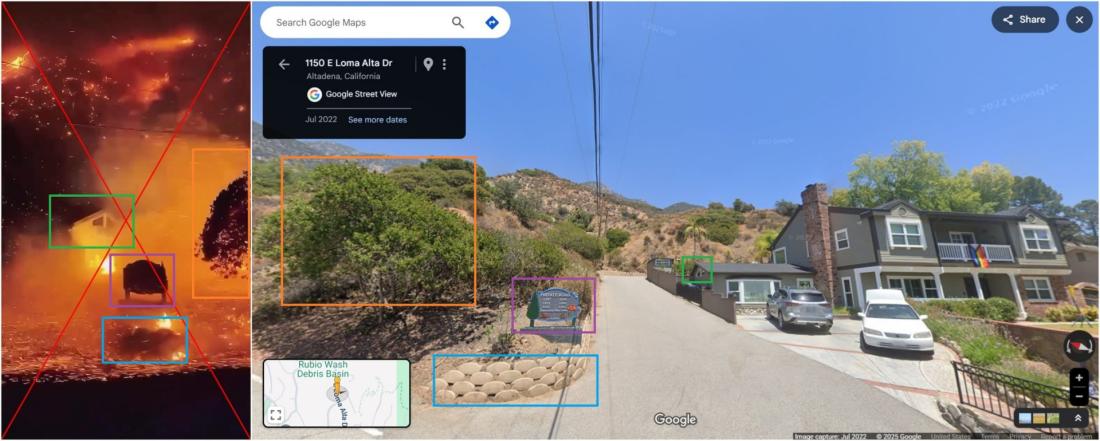Zoom out with the minus button
The height and width of the screenshot is (441, 1100).
pos(1078,398)
